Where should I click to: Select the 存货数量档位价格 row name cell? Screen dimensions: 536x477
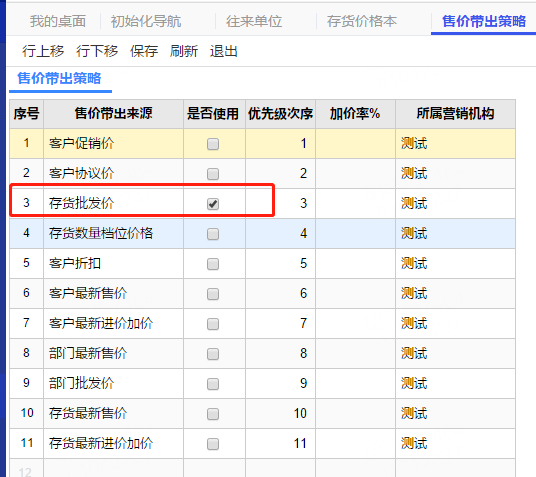pyautogui.click(x=113, y=234)
